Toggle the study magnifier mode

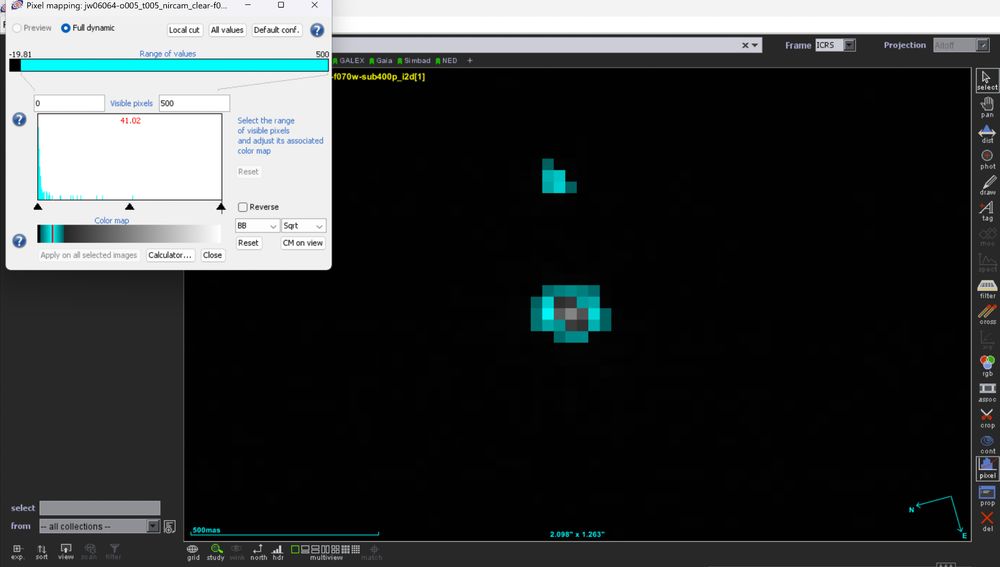tap(216, 552)
